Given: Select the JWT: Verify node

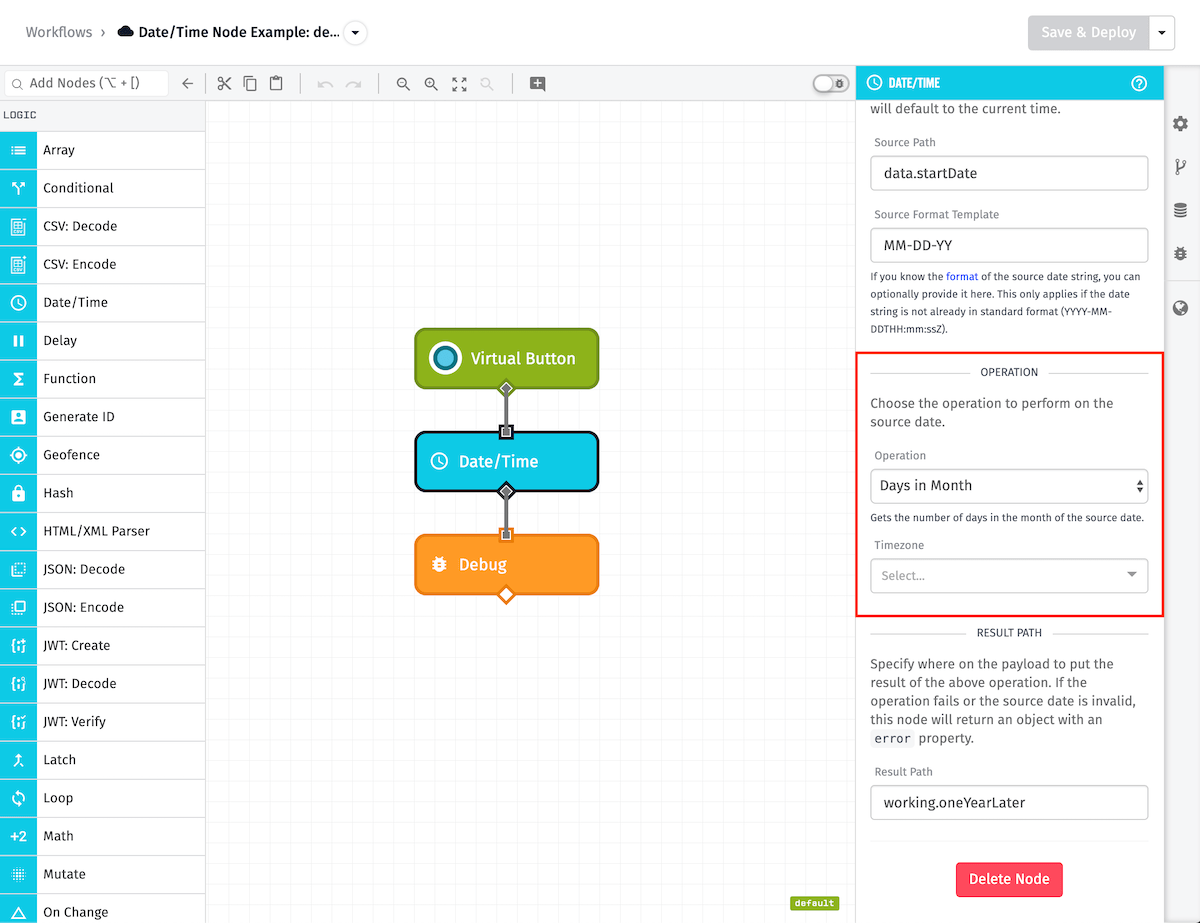Looking at the screenshot, I should click(102, 722).
